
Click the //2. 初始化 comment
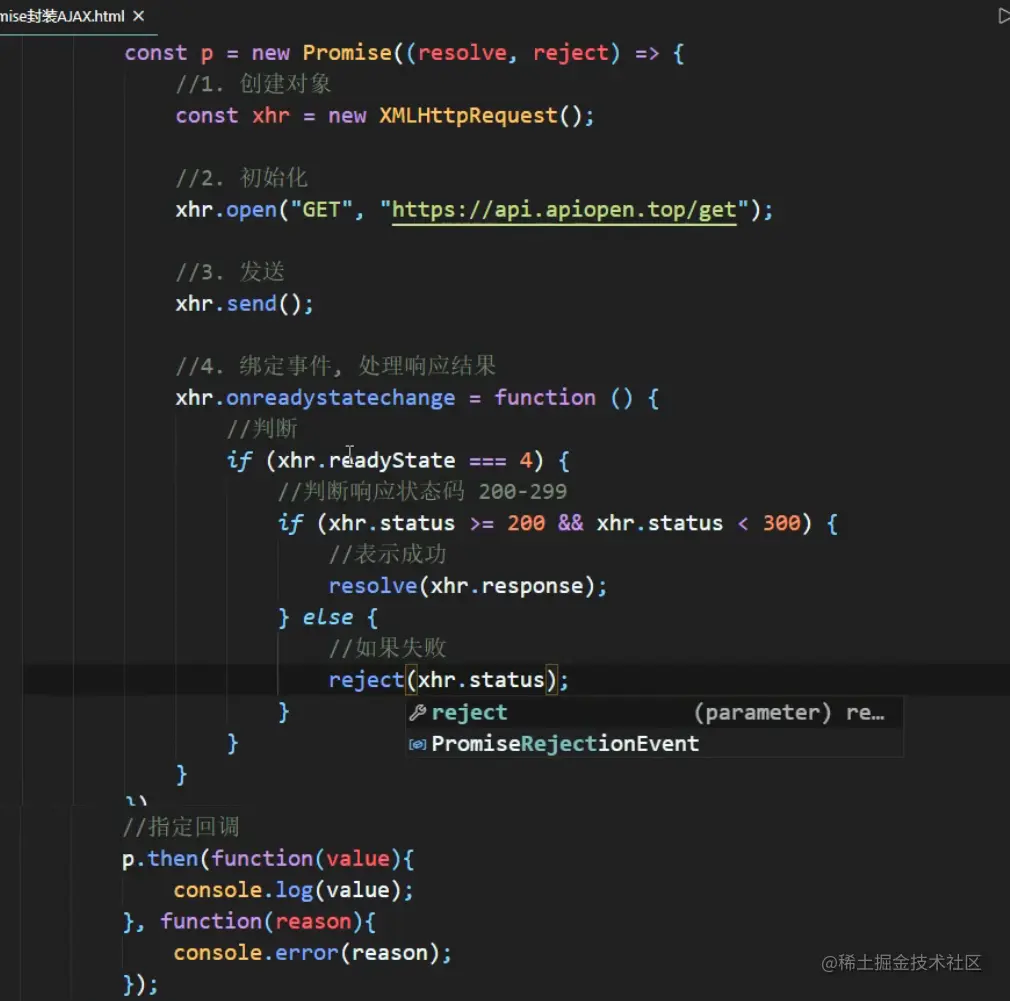(x=242, y=178)
